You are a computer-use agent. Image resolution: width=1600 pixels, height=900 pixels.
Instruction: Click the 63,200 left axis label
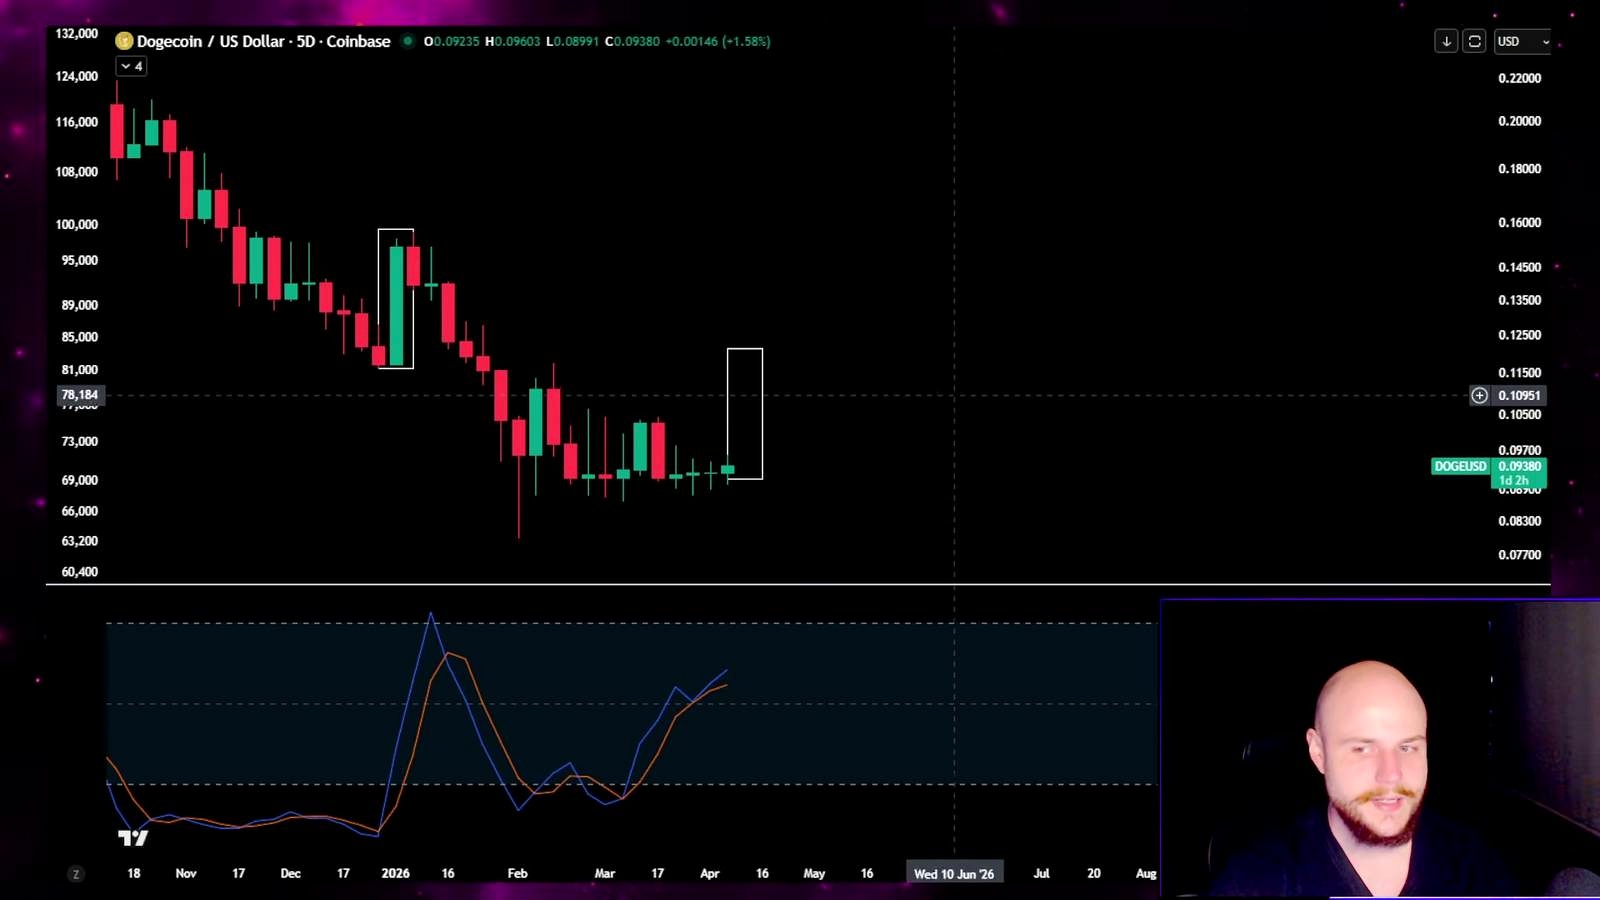point(80,541)
